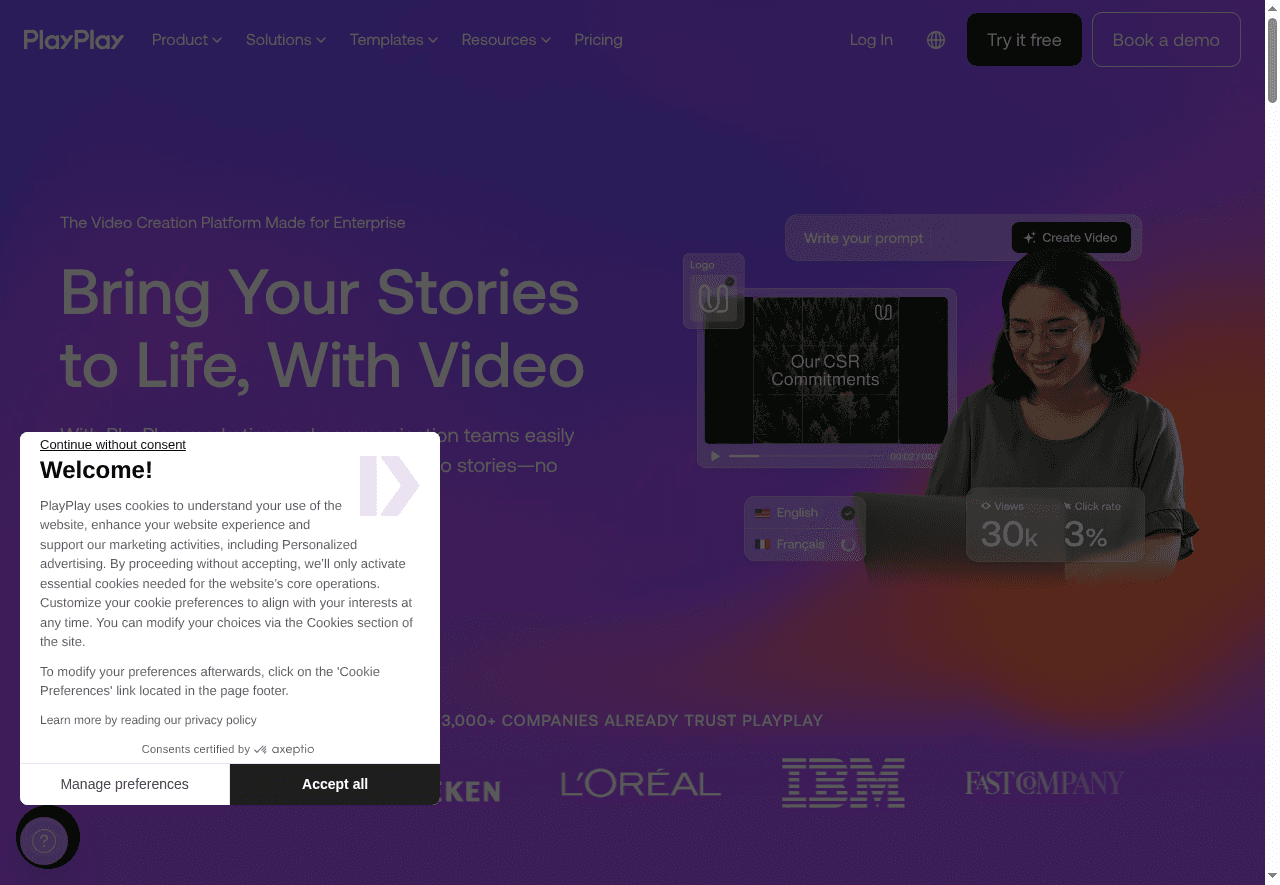Select the English language checkmark
This screenshot has height=885, width=1280.
[848, 513]
